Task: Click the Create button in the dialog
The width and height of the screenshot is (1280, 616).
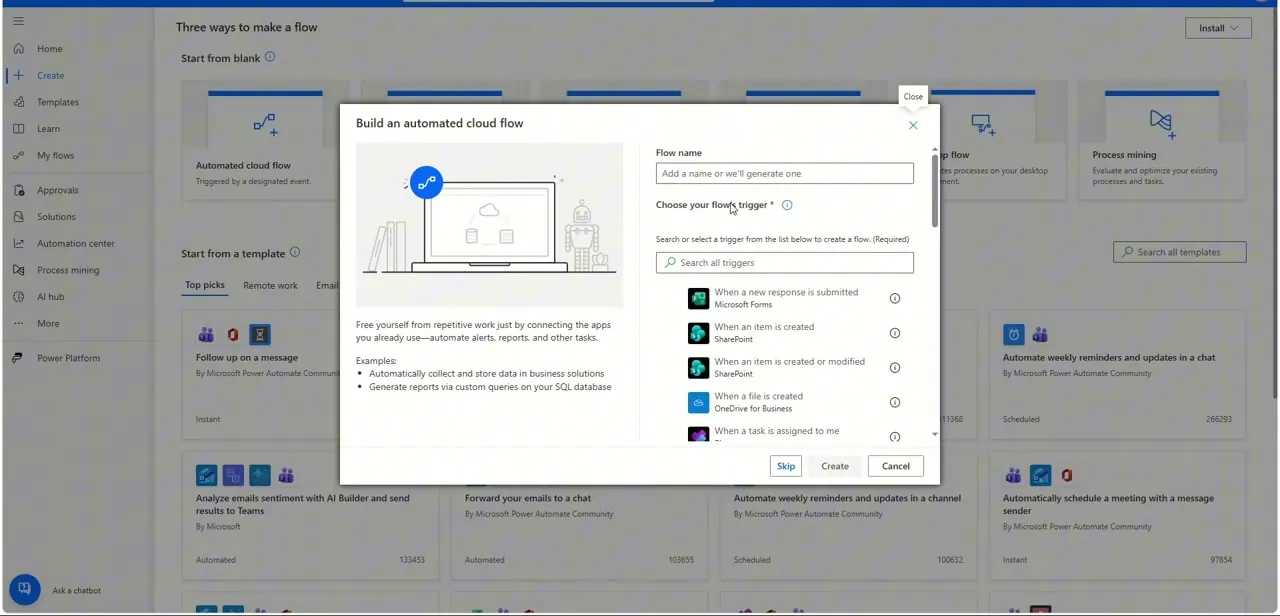Action: click(835, 466)
